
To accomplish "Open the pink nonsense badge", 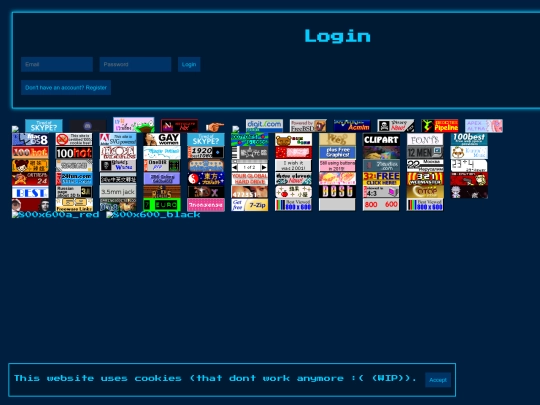I will 206,205.
